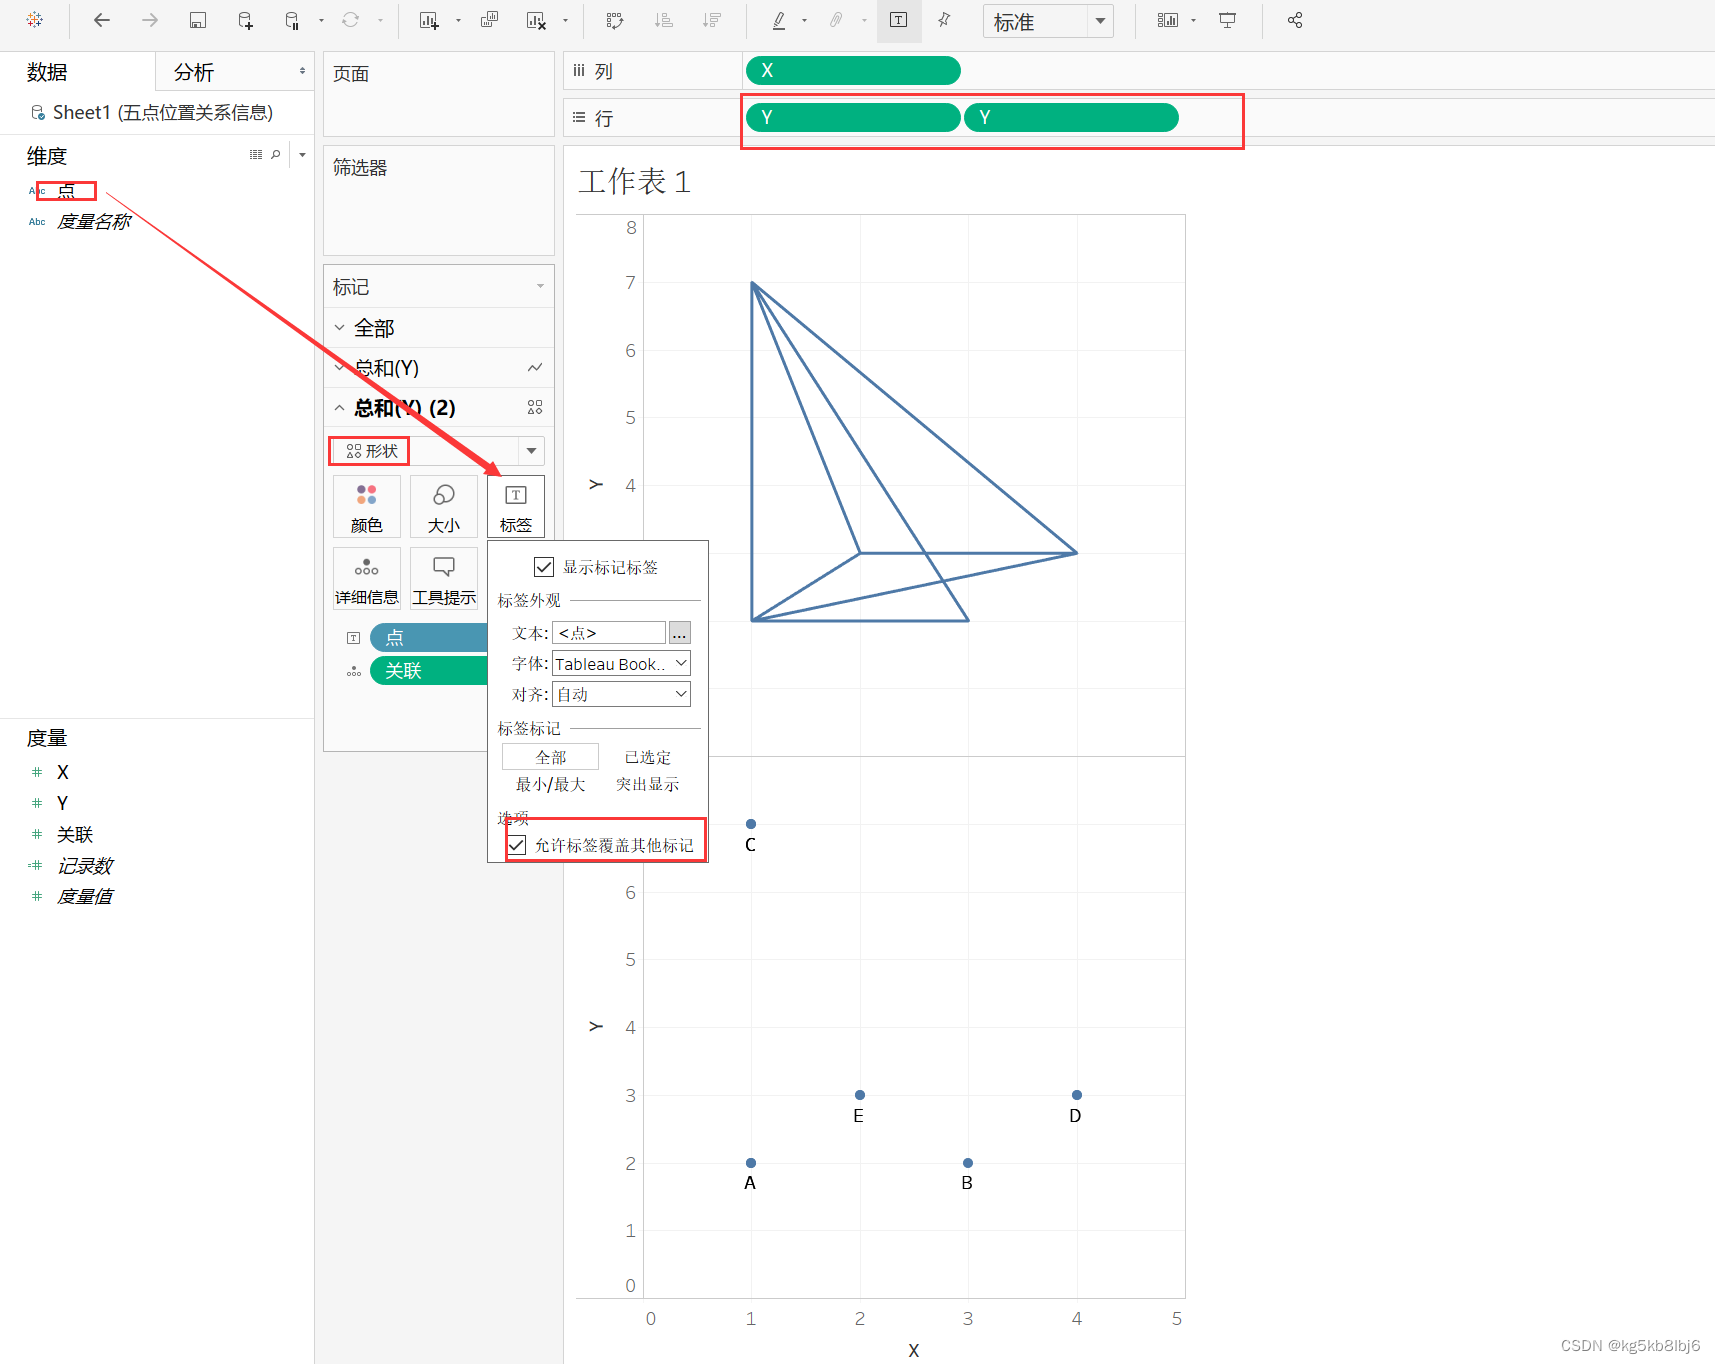Click the 大小 size button
Screen dimensions: 1715x1364
(444, 508)
